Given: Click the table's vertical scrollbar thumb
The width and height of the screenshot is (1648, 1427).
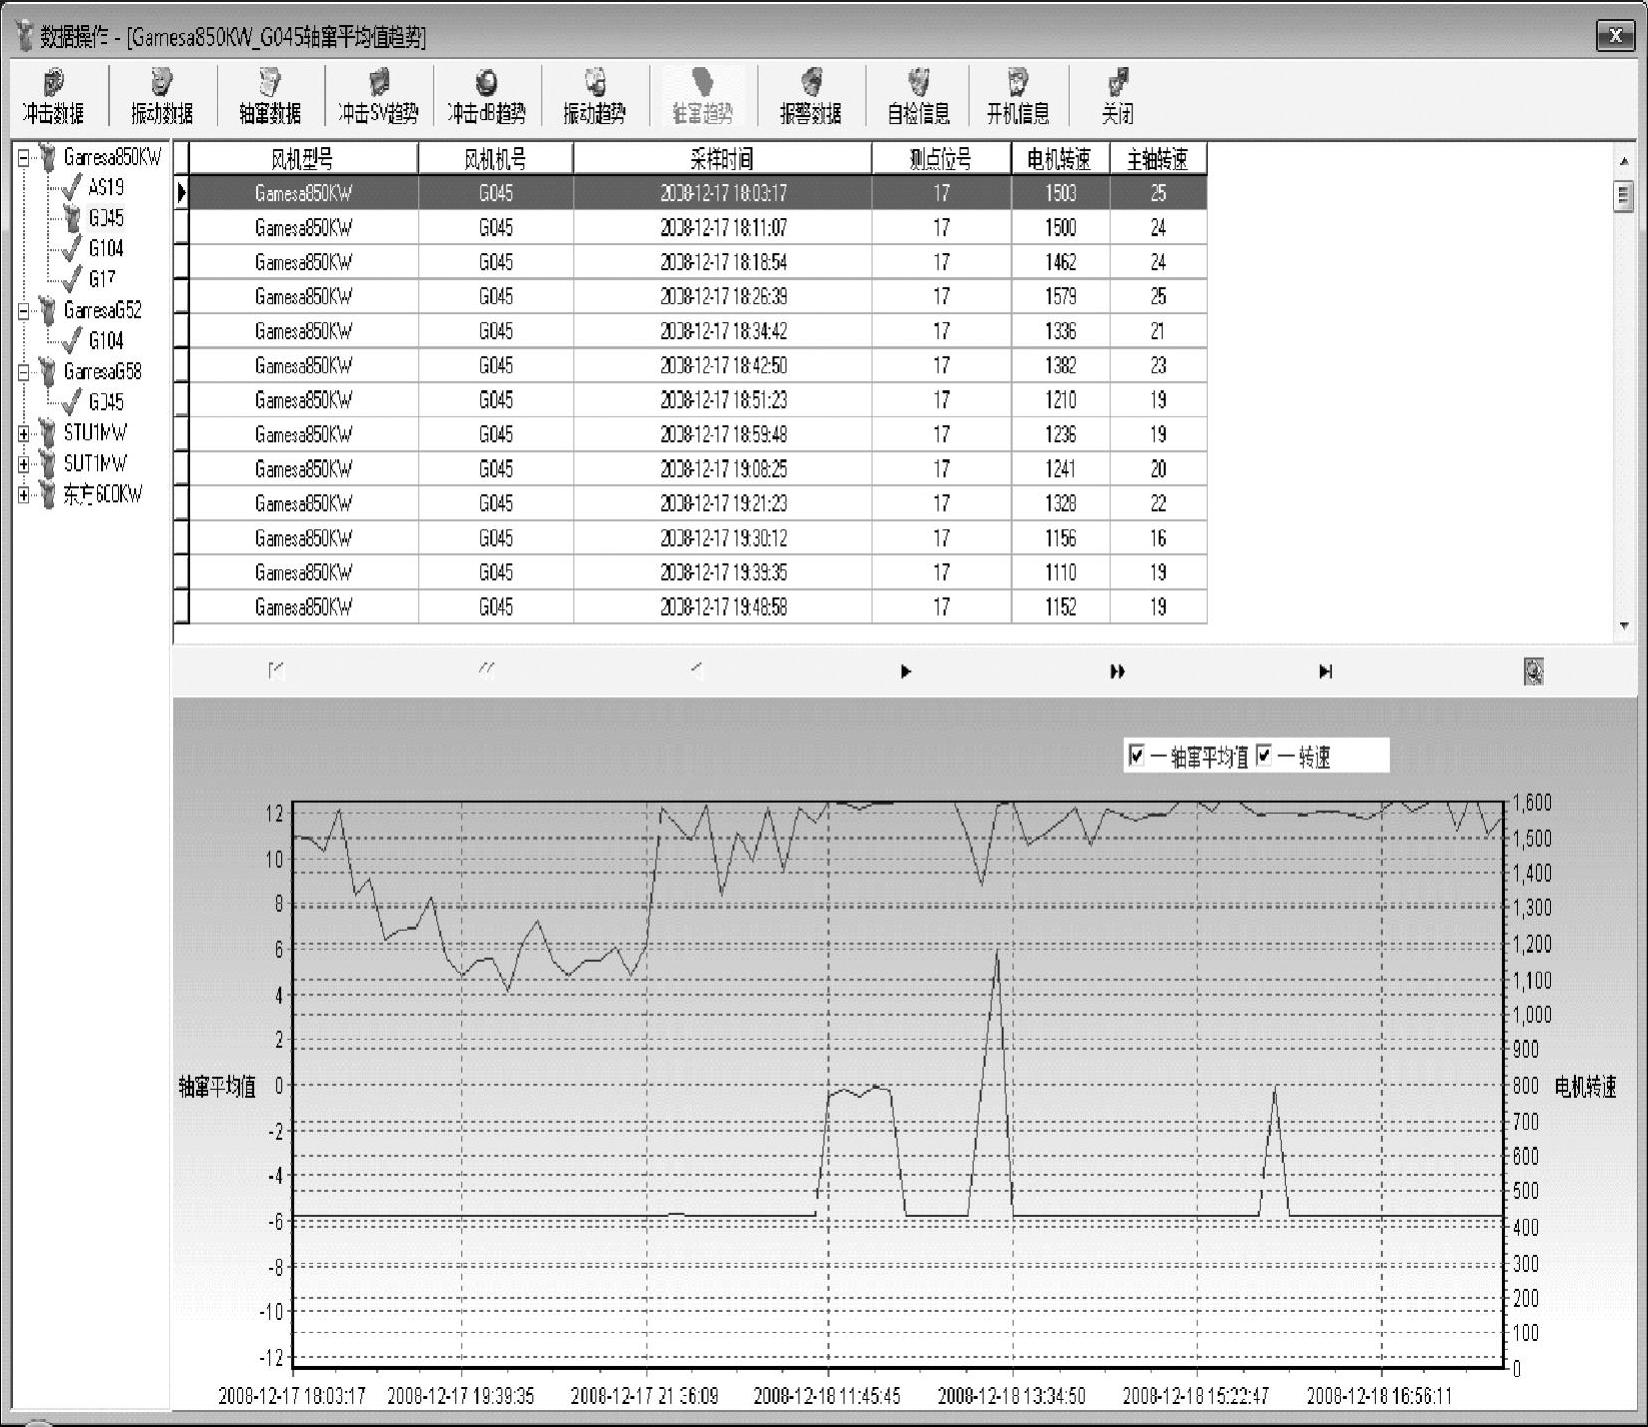Looking at the screenshot, I should click(x=1624, y=195).
